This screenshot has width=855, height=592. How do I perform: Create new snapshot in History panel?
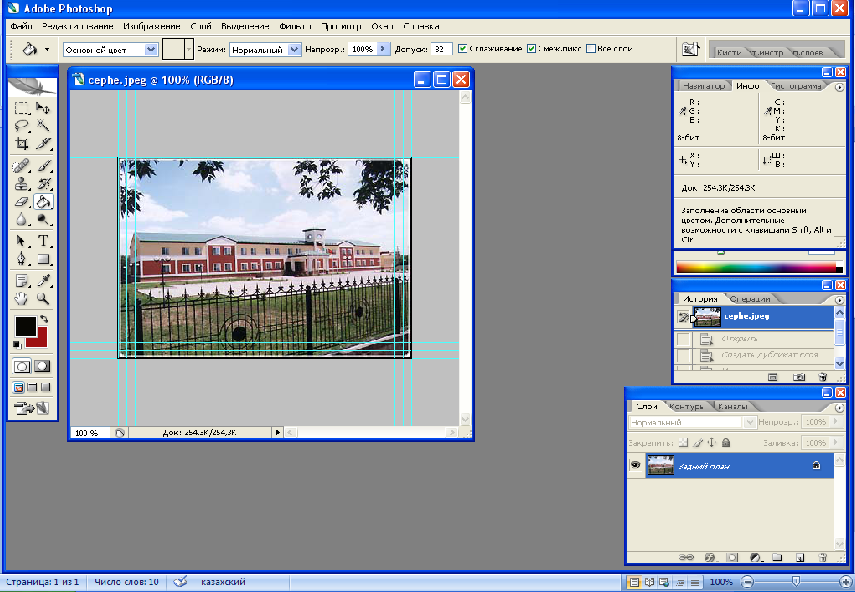click(x=799, y=377)
